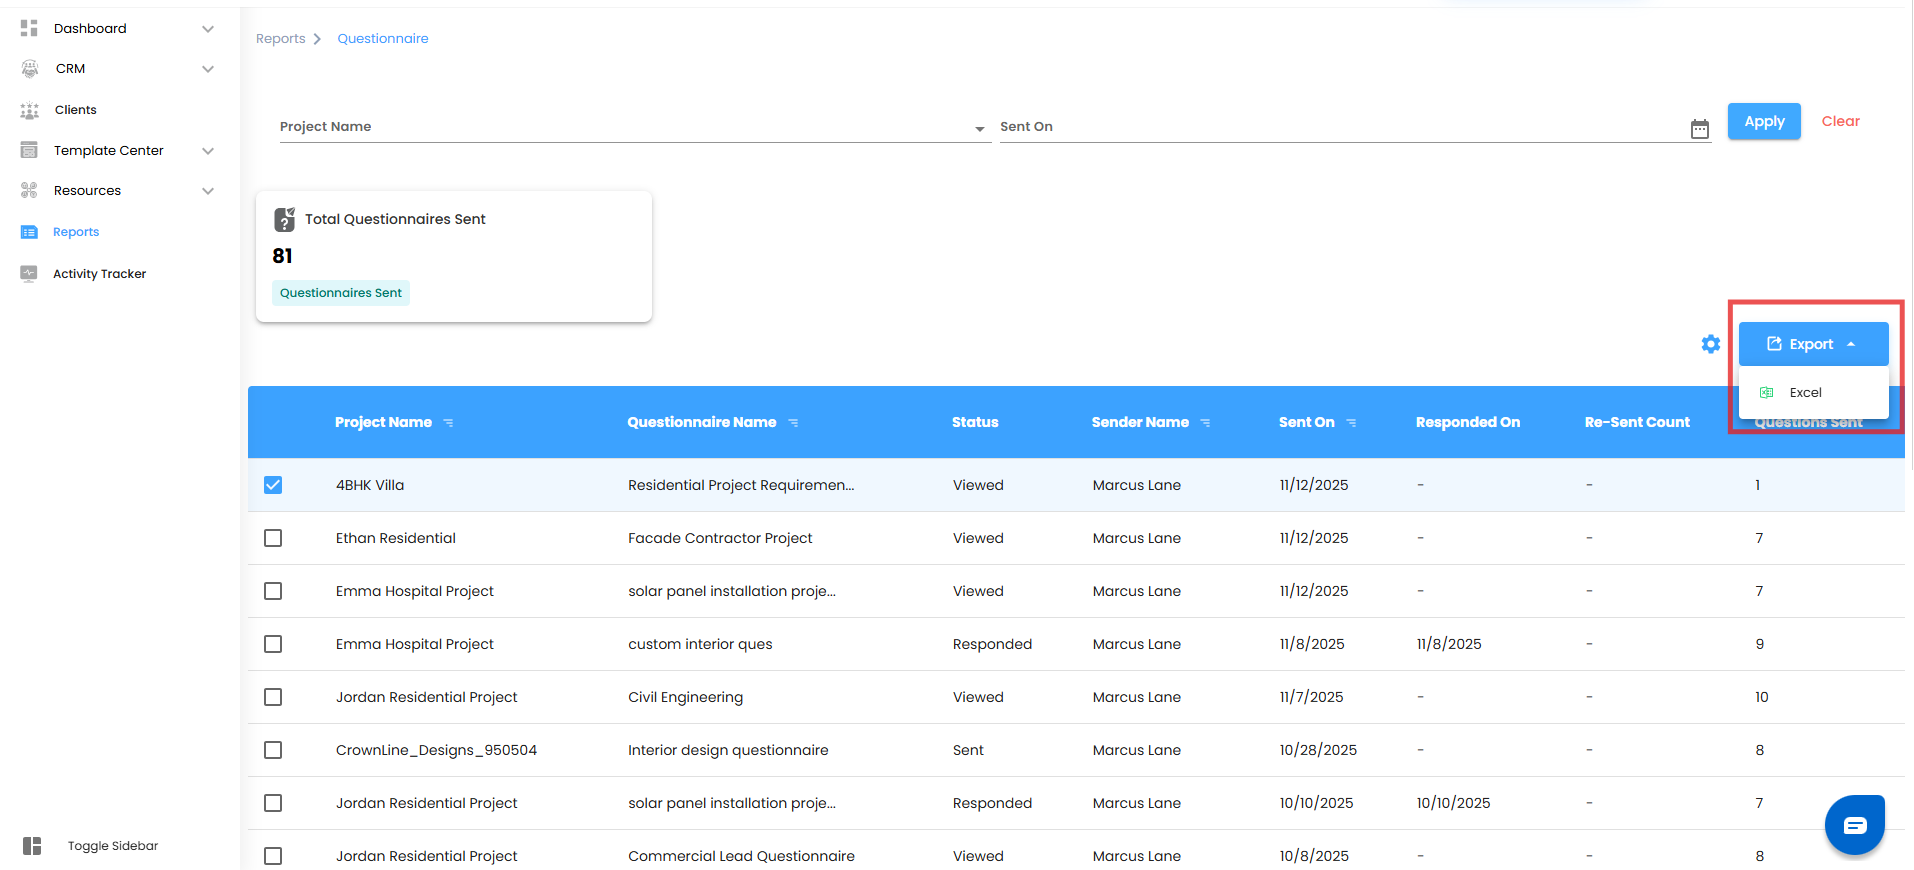Expand the Resources menu chevron

(208, 191)
